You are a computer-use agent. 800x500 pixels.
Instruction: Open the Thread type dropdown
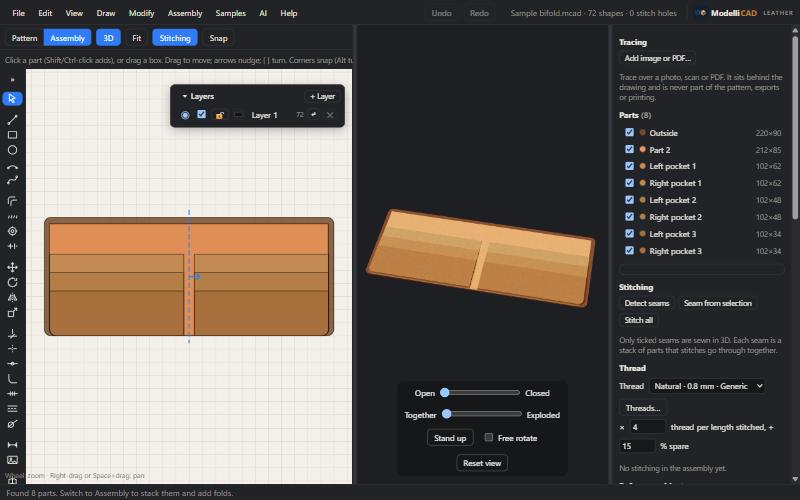pos(707,386)
